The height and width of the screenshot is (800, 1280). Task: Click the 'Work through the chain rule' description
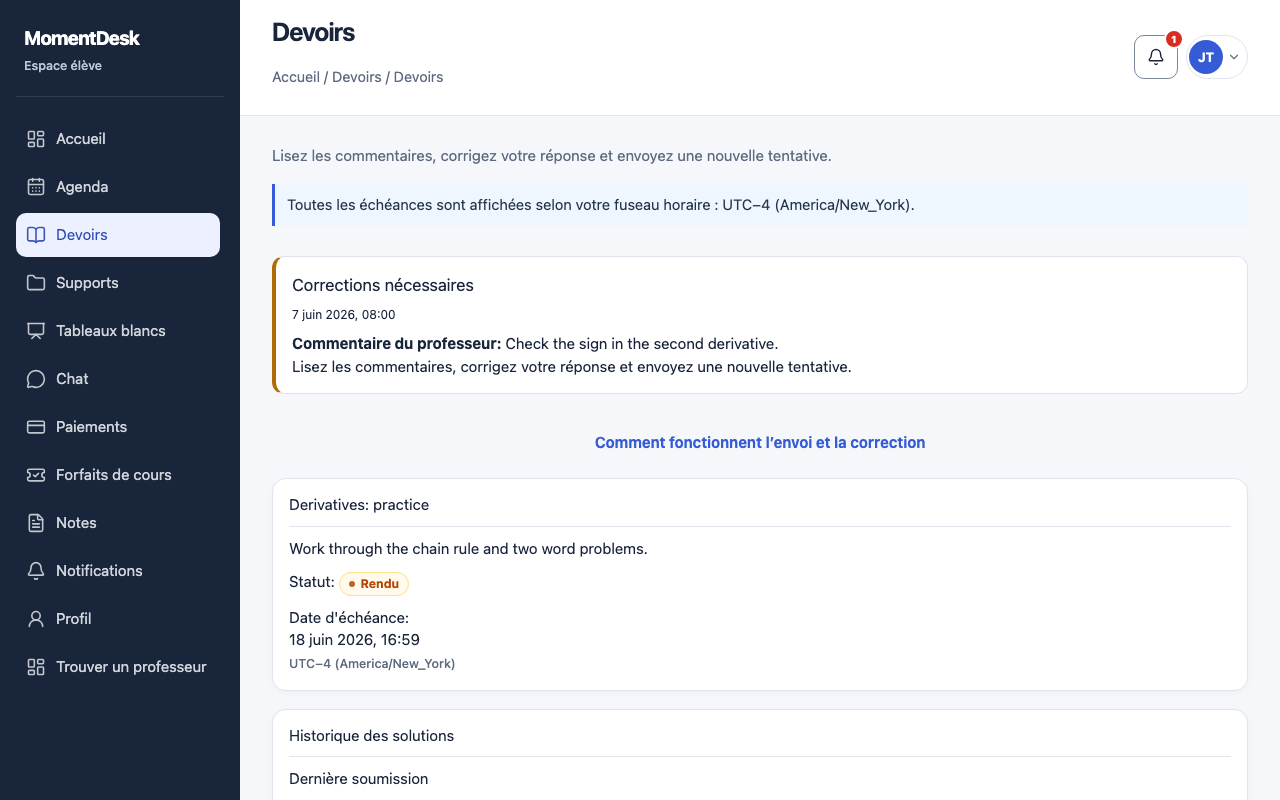point(468,549)
